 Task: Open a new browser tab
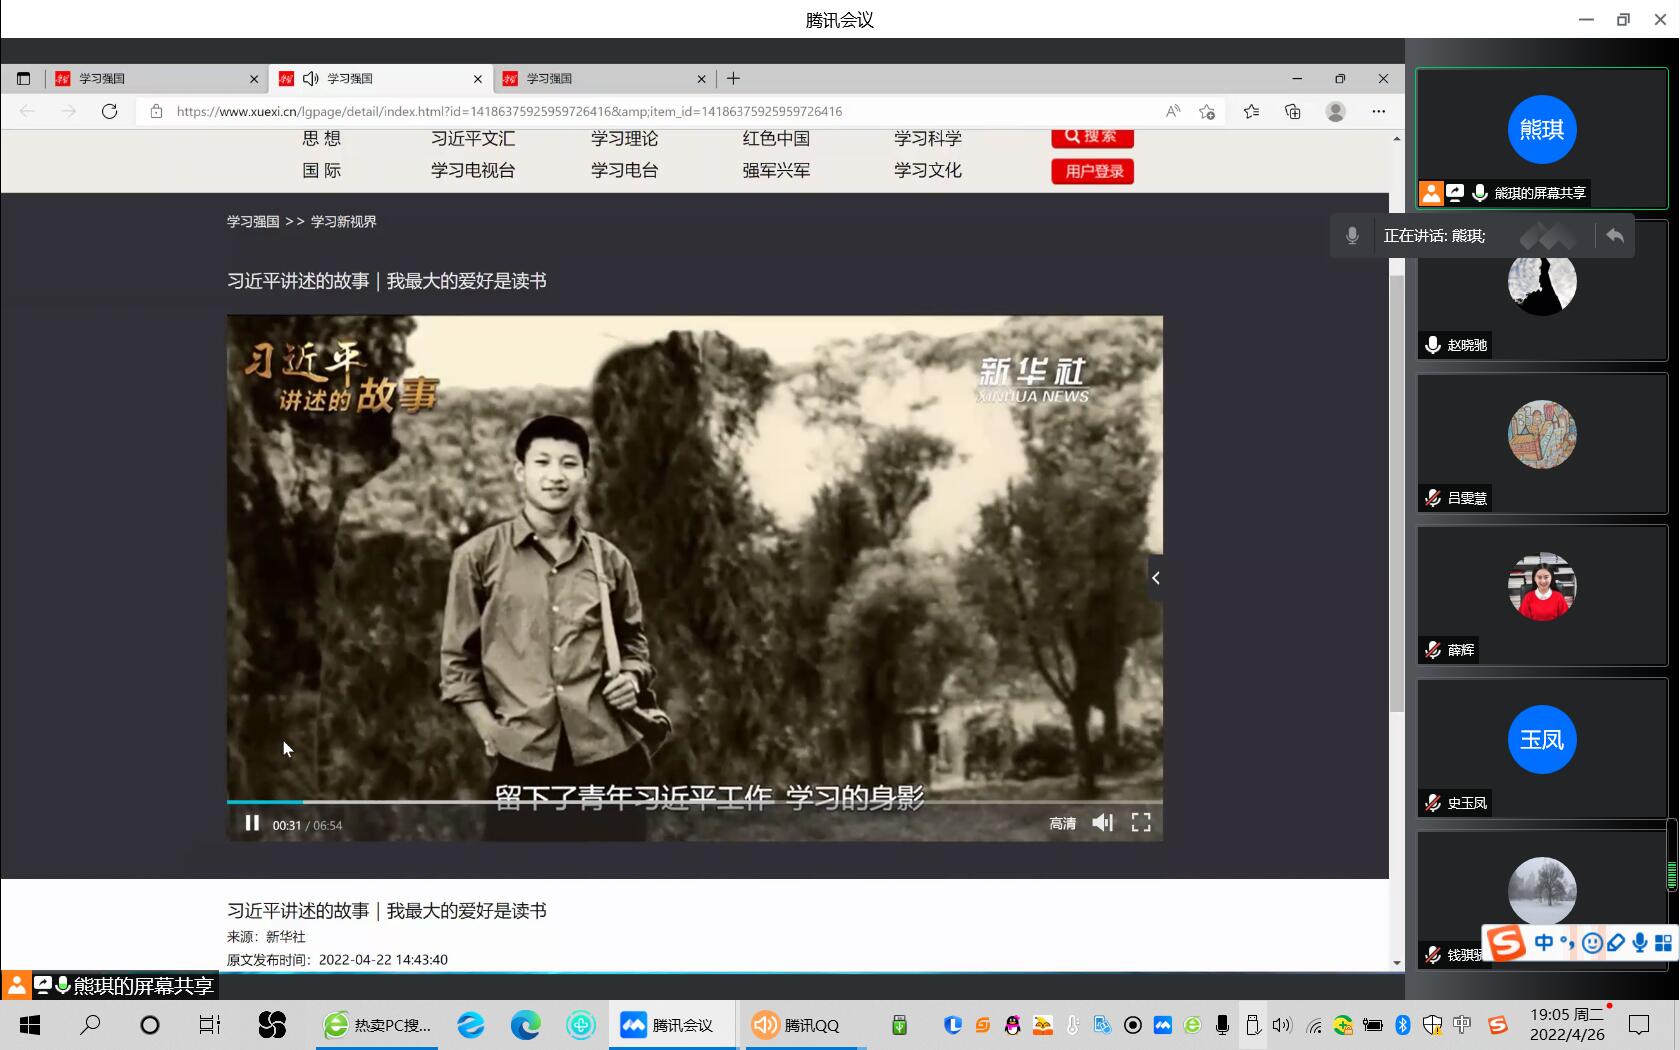coord(733,78)
